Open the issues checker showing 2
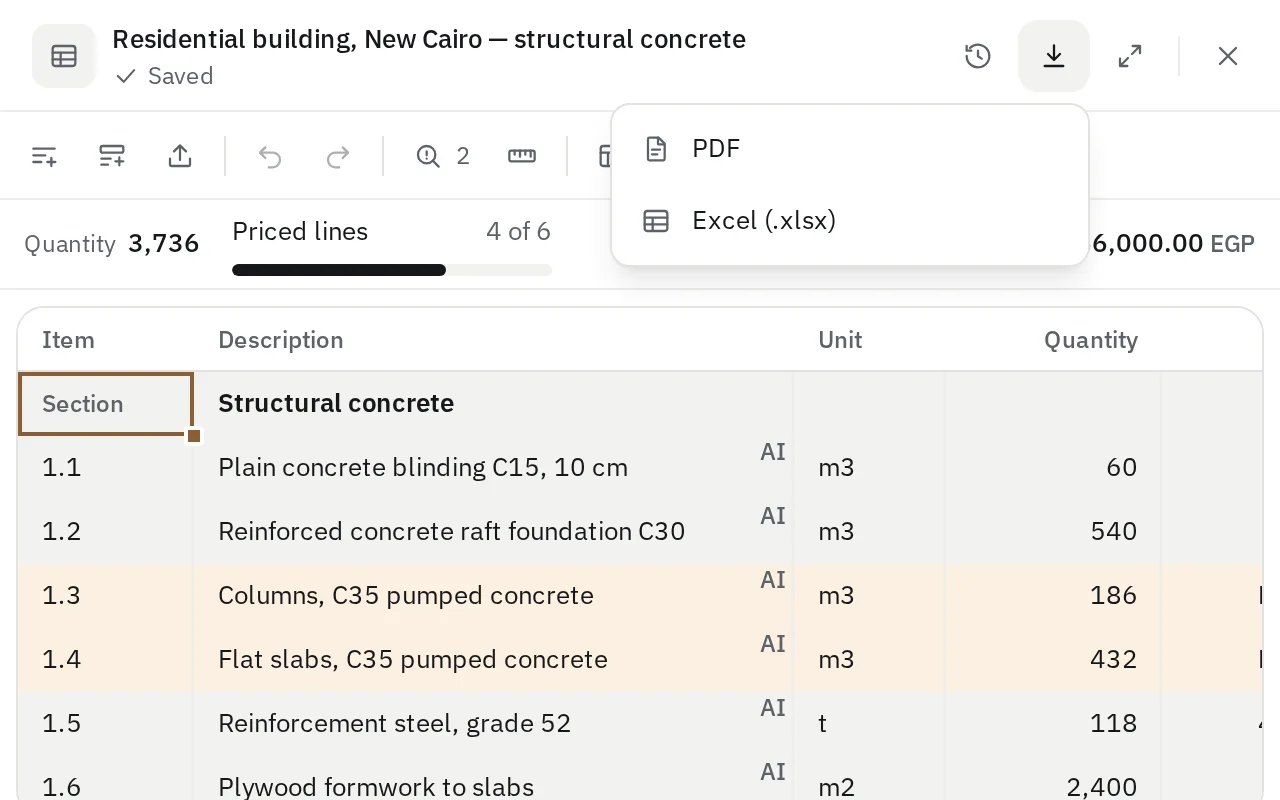1280x800 pixels. (x=443, y=156)
